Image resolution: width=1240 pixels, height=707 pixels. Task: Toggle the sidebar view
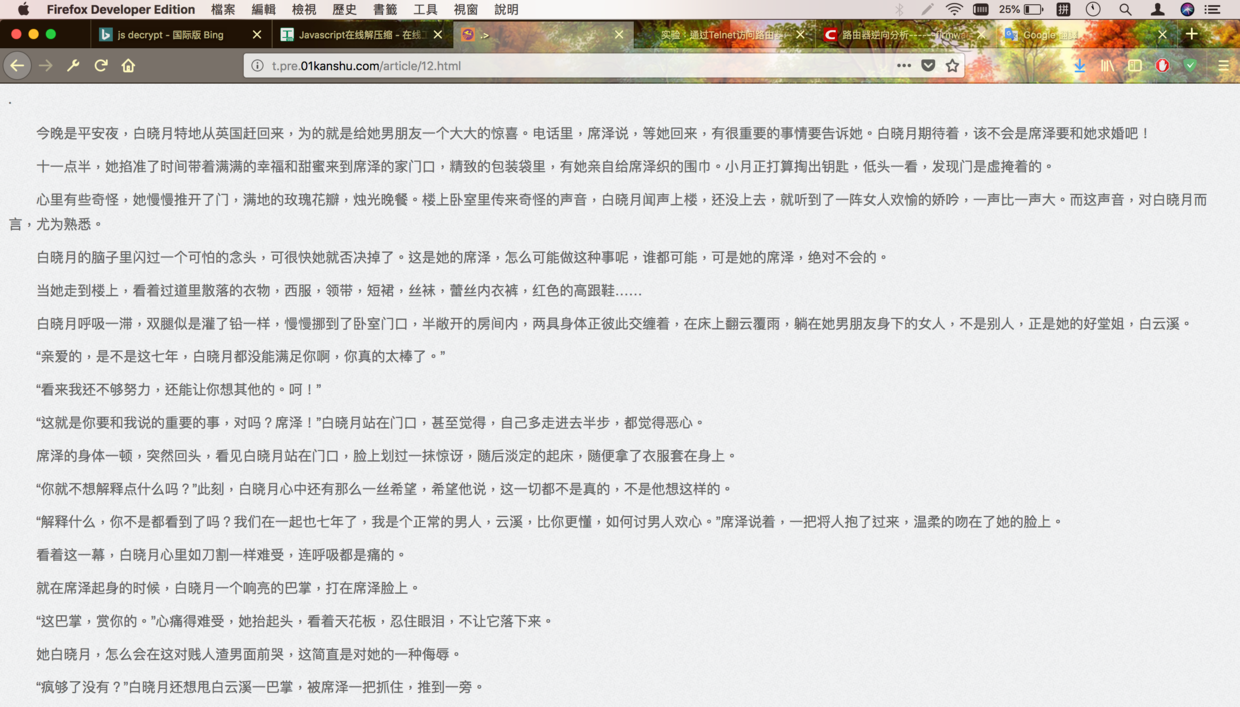click(1134, 66)
